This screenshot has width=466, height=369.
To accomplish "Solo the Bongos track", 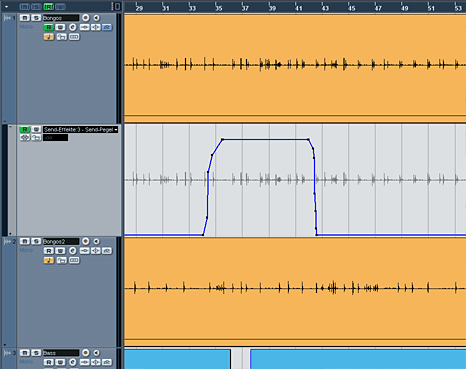I will pyautogui.click(x=36, y=18).
